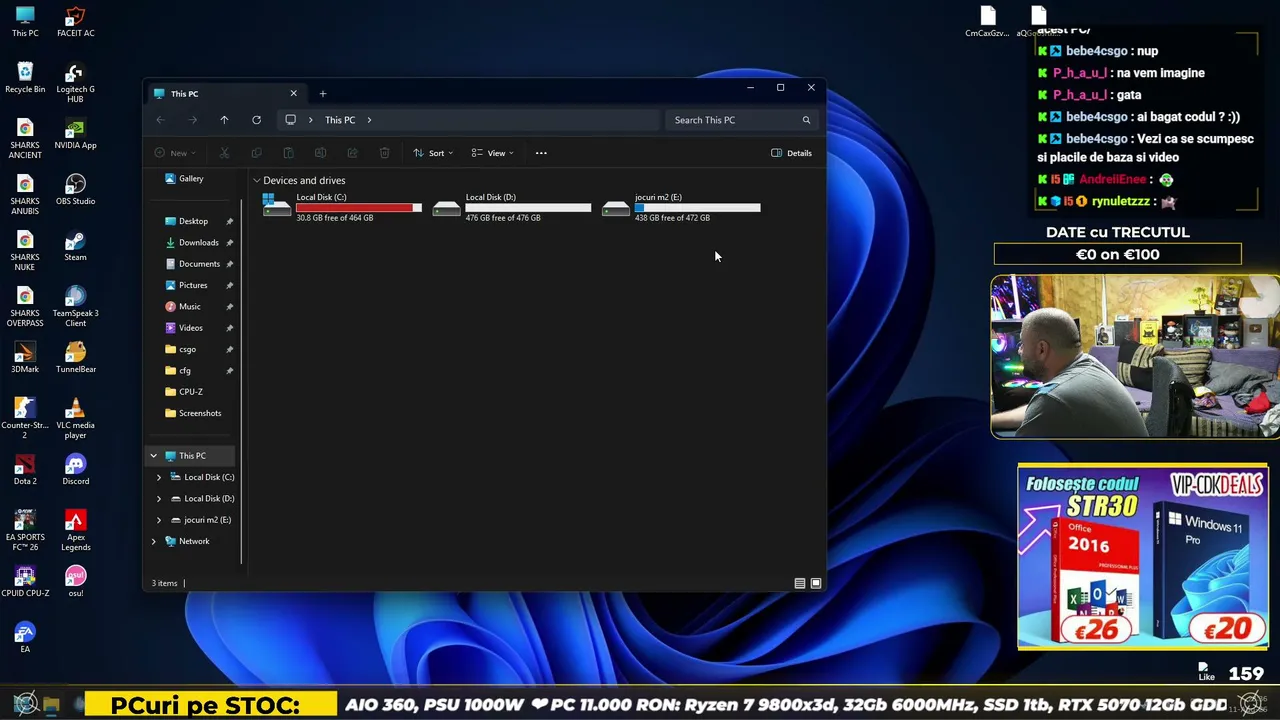Open the pinned Music folder
This screenshot has height=720, width=1280.
click(x=190, y=307)
